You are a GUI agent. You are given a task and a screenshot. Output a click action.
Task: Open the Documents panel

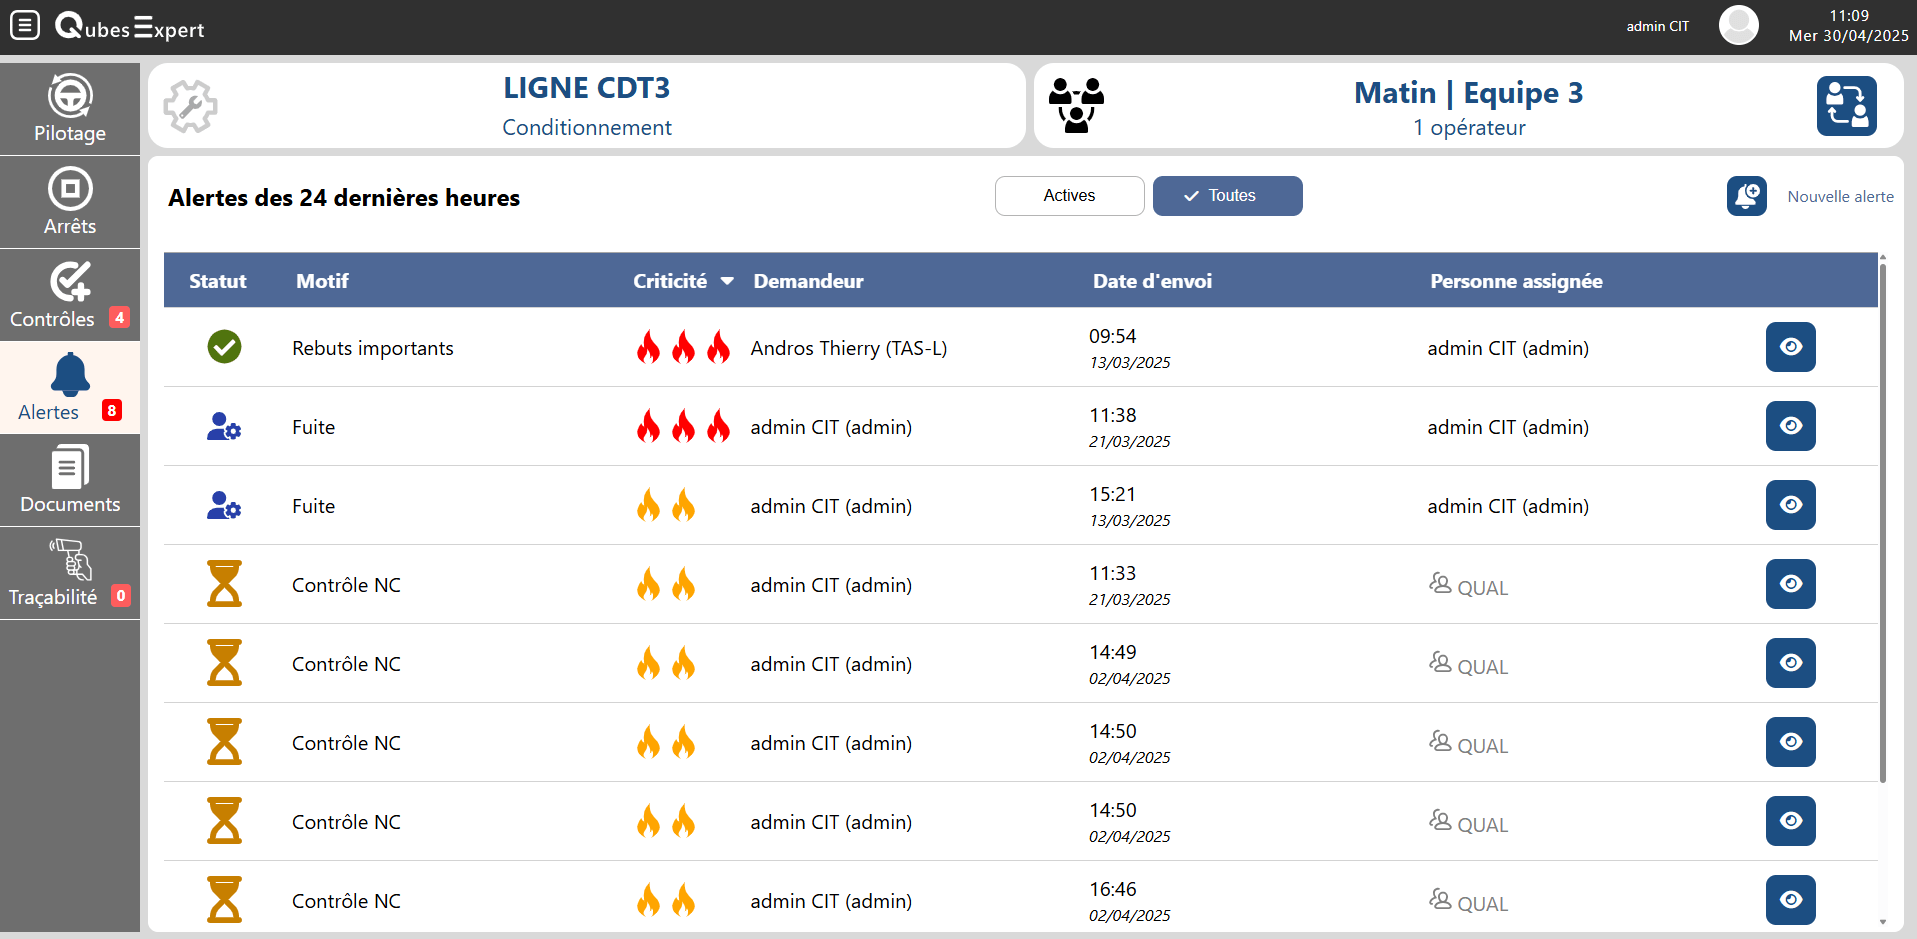pos(69,479)
